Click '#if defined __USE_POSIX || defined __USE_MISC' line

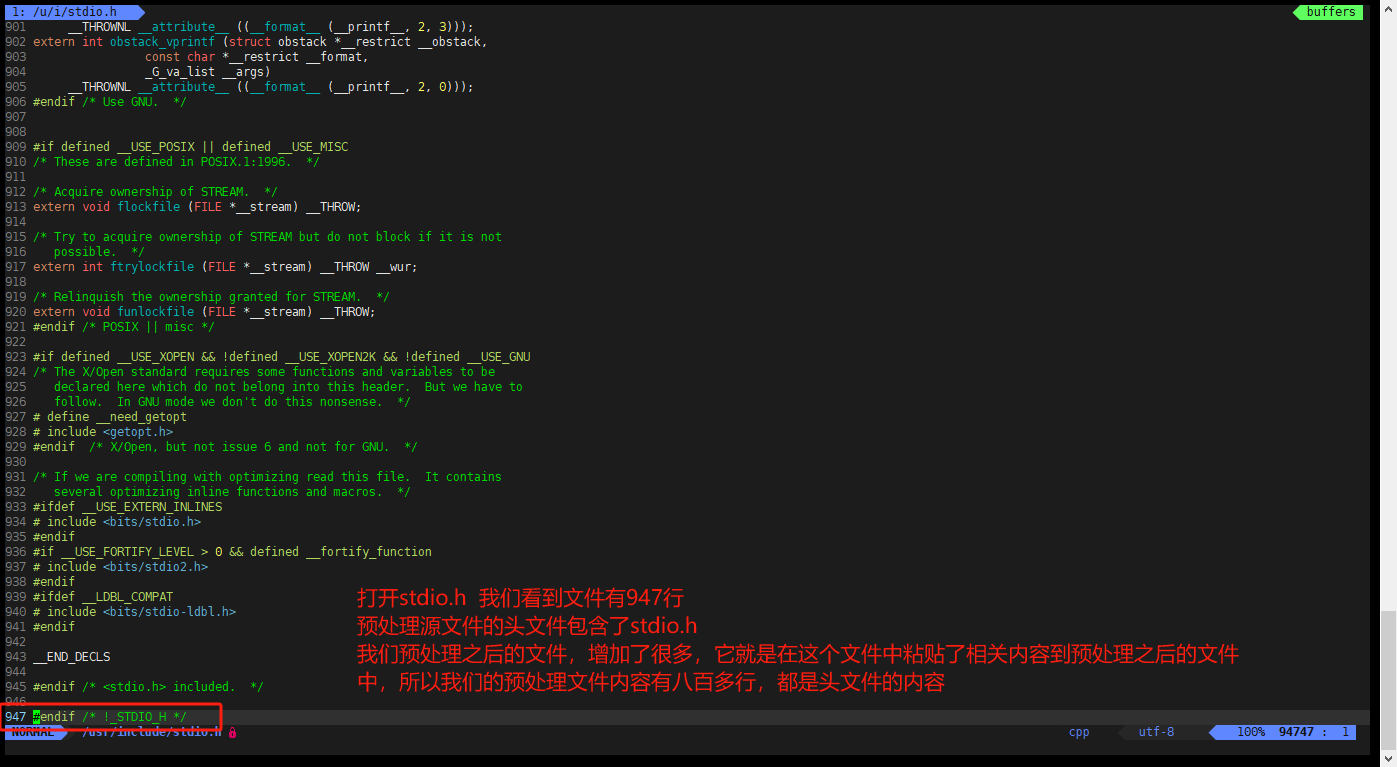[x=190, y=147]
